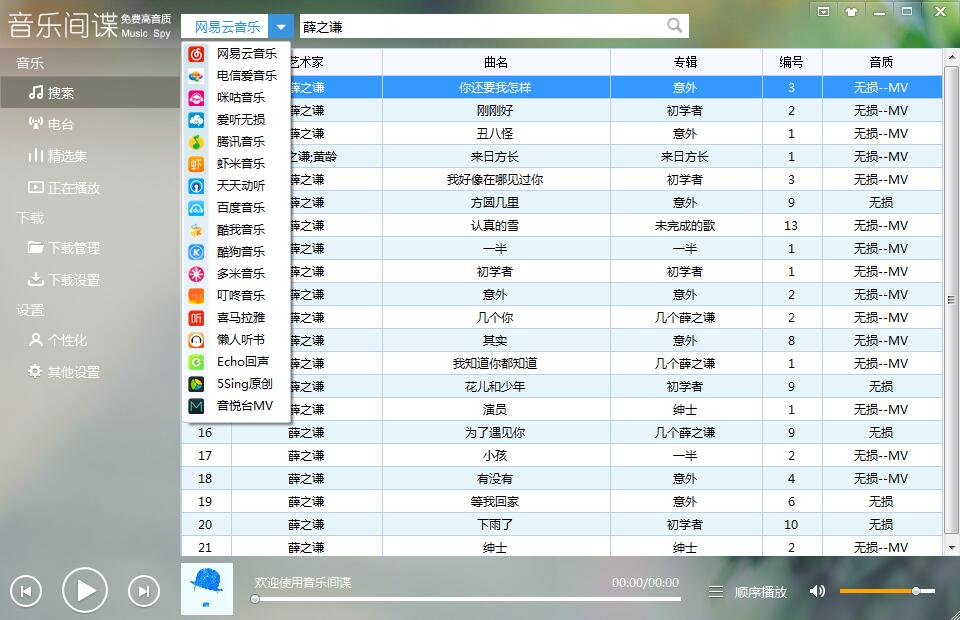Viewport: 960px width, 620px height.
Task: Select the song 等我回家
Action: (x=495, y=502)
